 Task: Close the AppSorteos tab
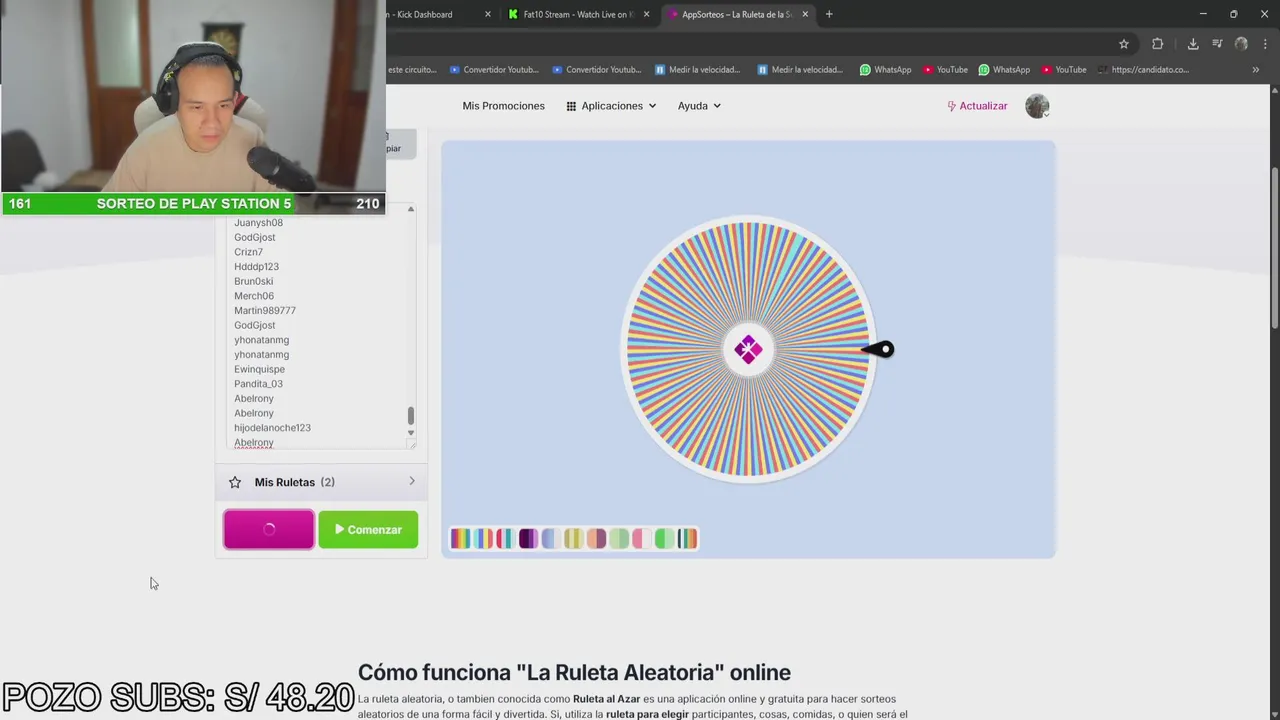805,14
